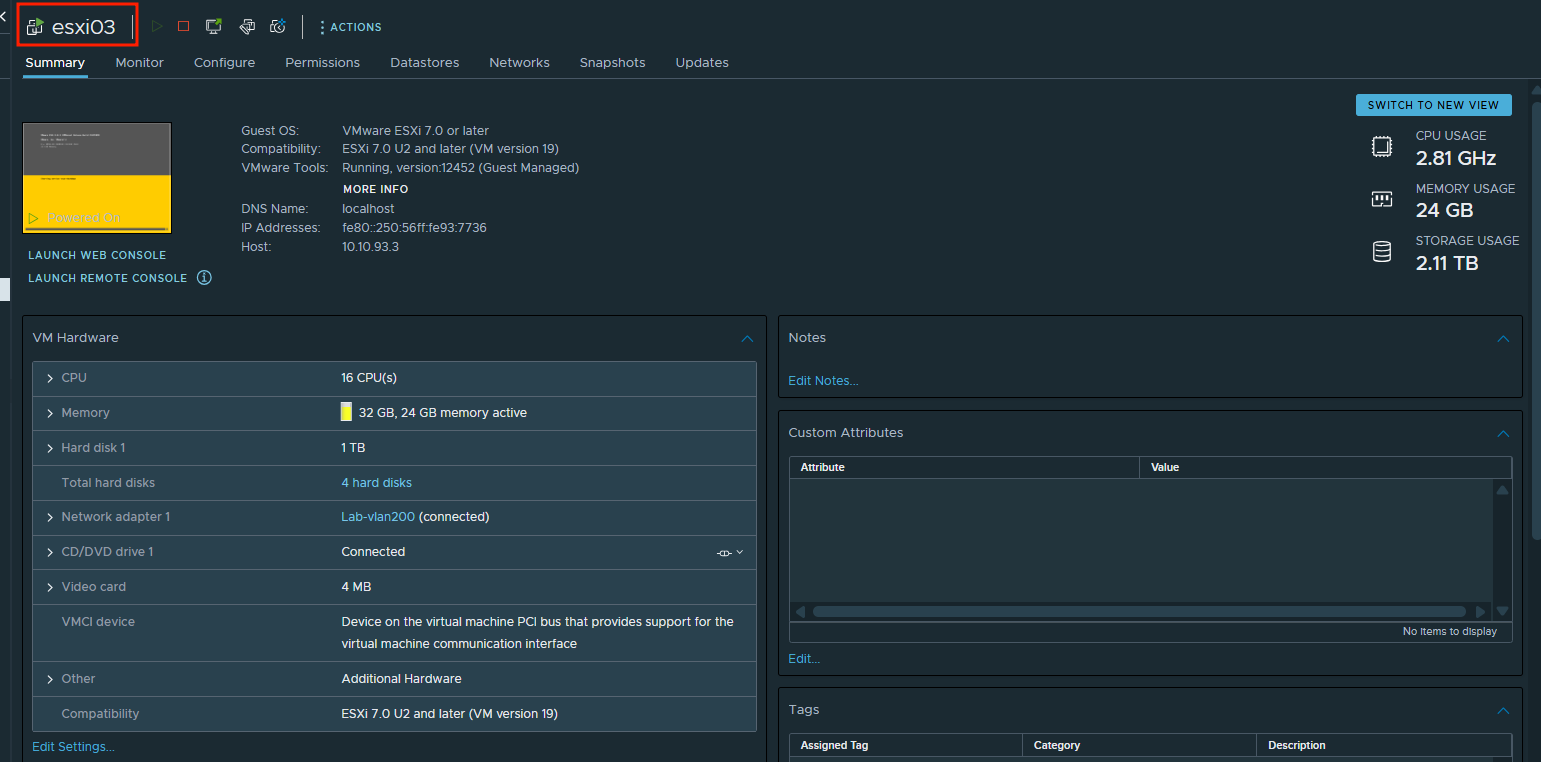Click the Switch to New View button
This screenshot has height=762, width=1541.
1433,105
